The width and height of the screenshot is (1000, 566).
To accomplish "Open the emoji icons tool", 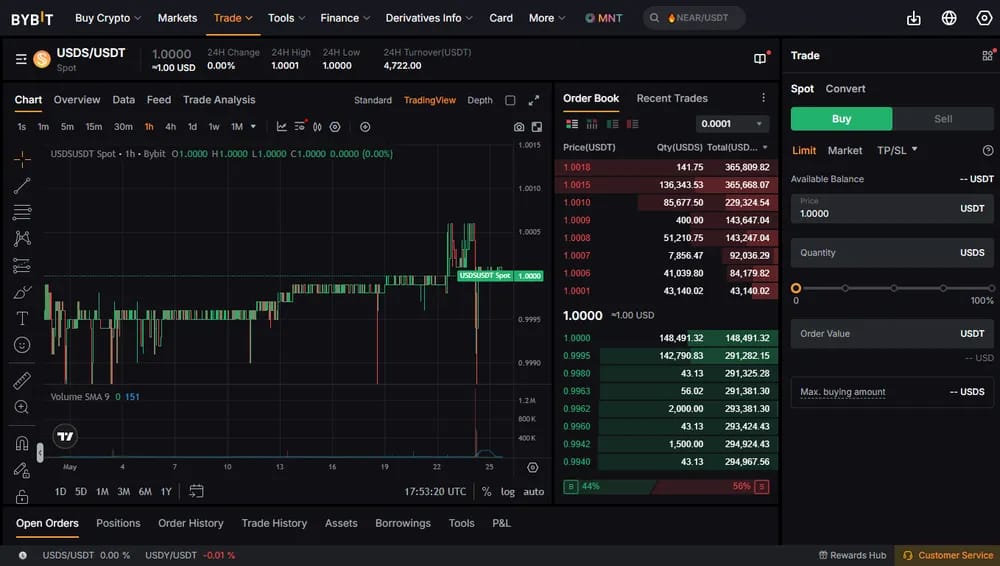I will [x=22, y=345].
